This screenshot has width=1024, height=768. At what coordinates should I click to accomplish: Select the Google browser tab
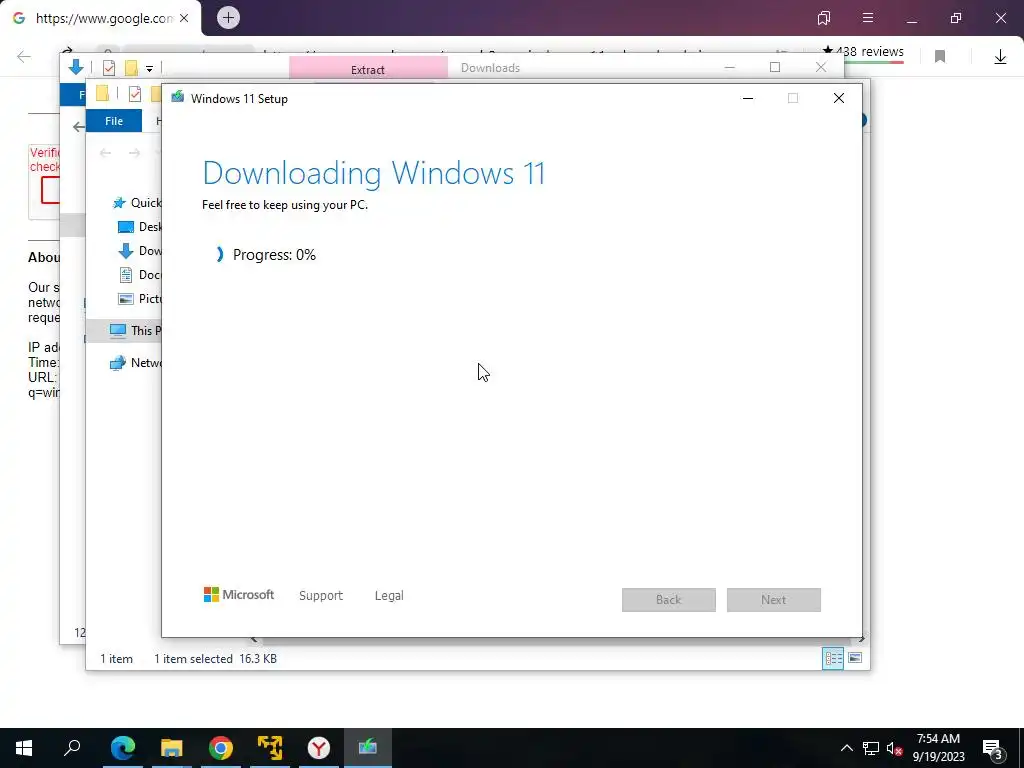point(101,18)
